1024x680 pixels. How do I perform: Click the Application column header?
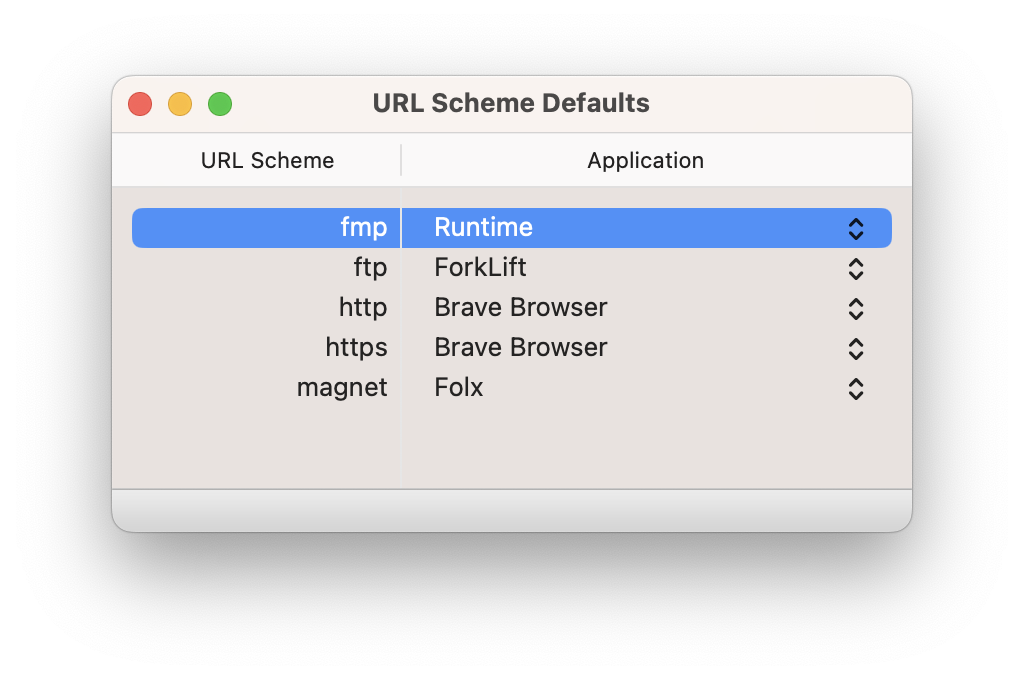[x=645, y=160]
